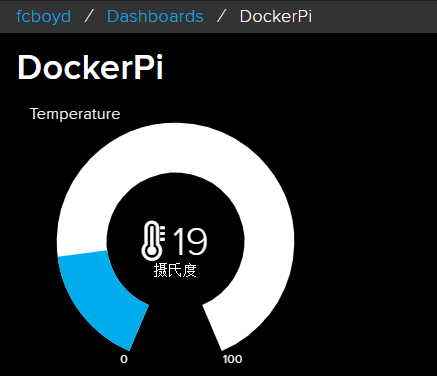Click the slash separator after fcboyd
The height and width of the screenshot is (376, 437).
(89, 16)
